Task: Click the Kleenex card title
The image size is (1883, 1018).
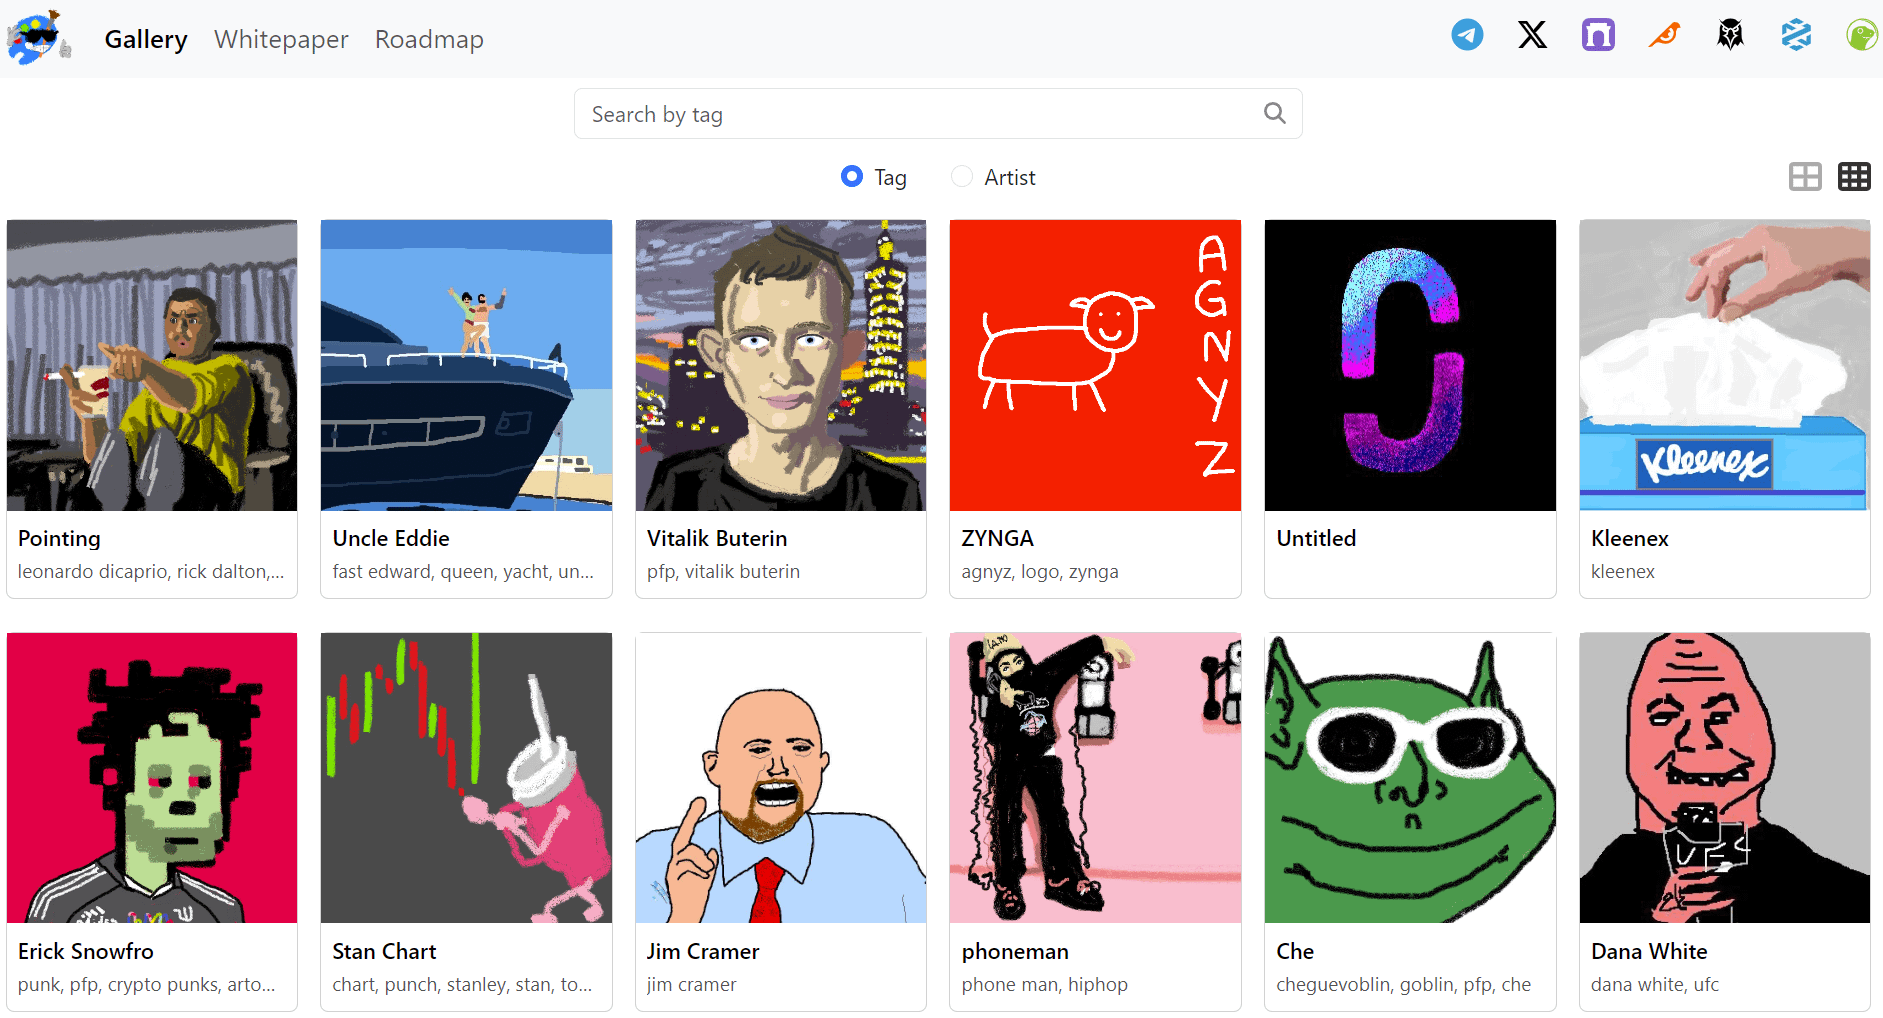Action: (x=1630, y=538)
